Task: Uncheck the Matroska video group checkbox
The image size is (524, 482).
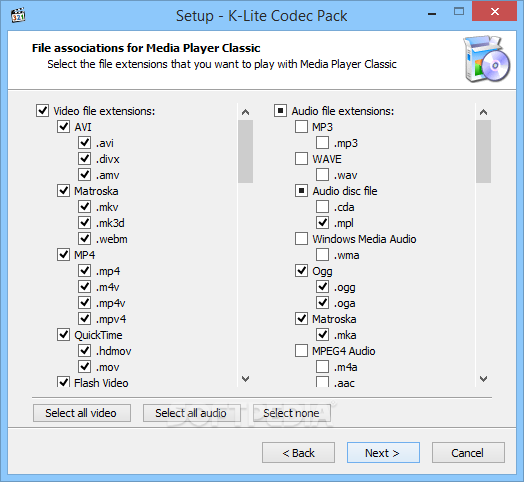Action: [63, 191]
